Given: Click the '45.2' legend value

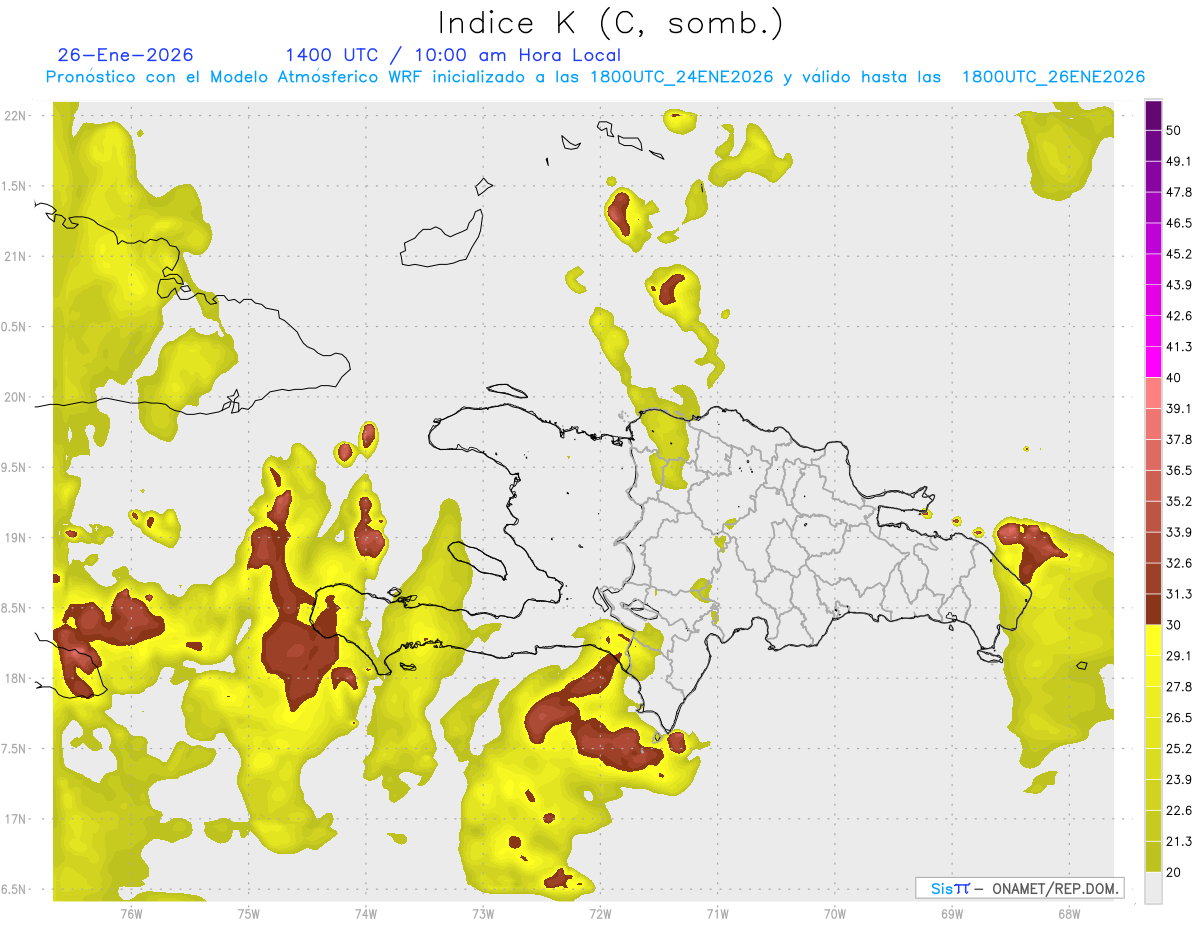Looking at the screenshot, I should click(1178, 254).
